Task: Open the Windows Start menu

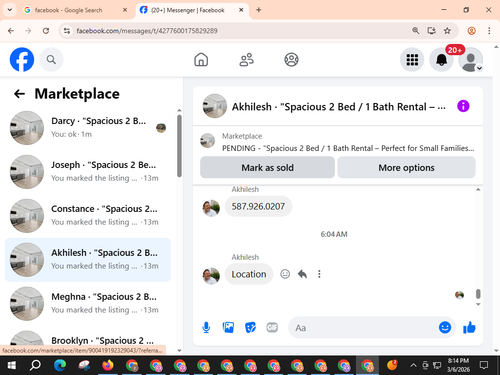Action: click(12, 365)
